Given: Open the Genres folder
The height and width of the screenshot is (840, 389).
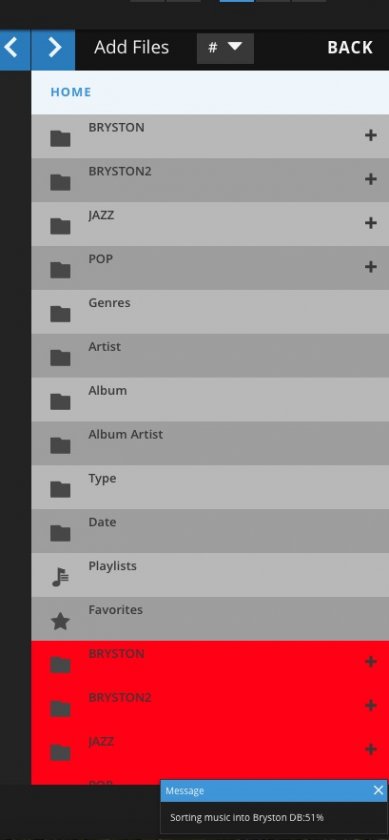Looking at the screenshot, I should coord(210,312).
